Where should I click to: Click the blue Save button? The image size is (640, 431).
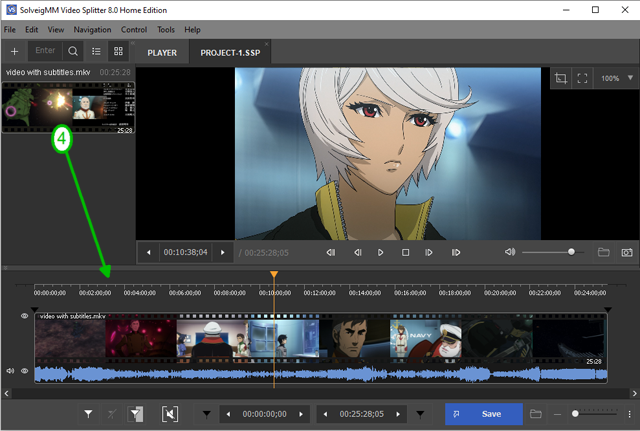[x=484, y=414]
